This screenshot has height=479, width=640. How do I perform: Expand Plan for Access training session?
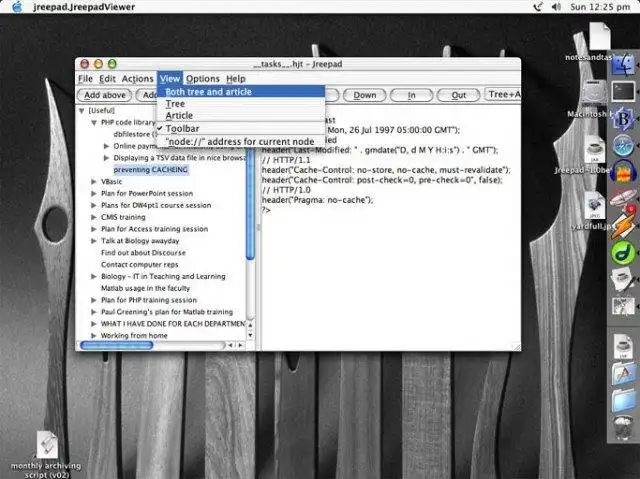point(93,229)
